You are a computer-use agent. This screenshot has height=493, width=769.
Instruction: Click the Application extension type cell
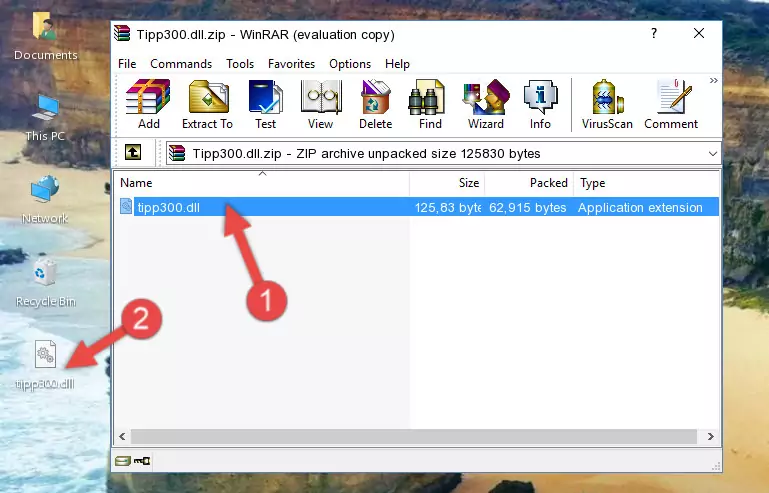coord(640,207)
